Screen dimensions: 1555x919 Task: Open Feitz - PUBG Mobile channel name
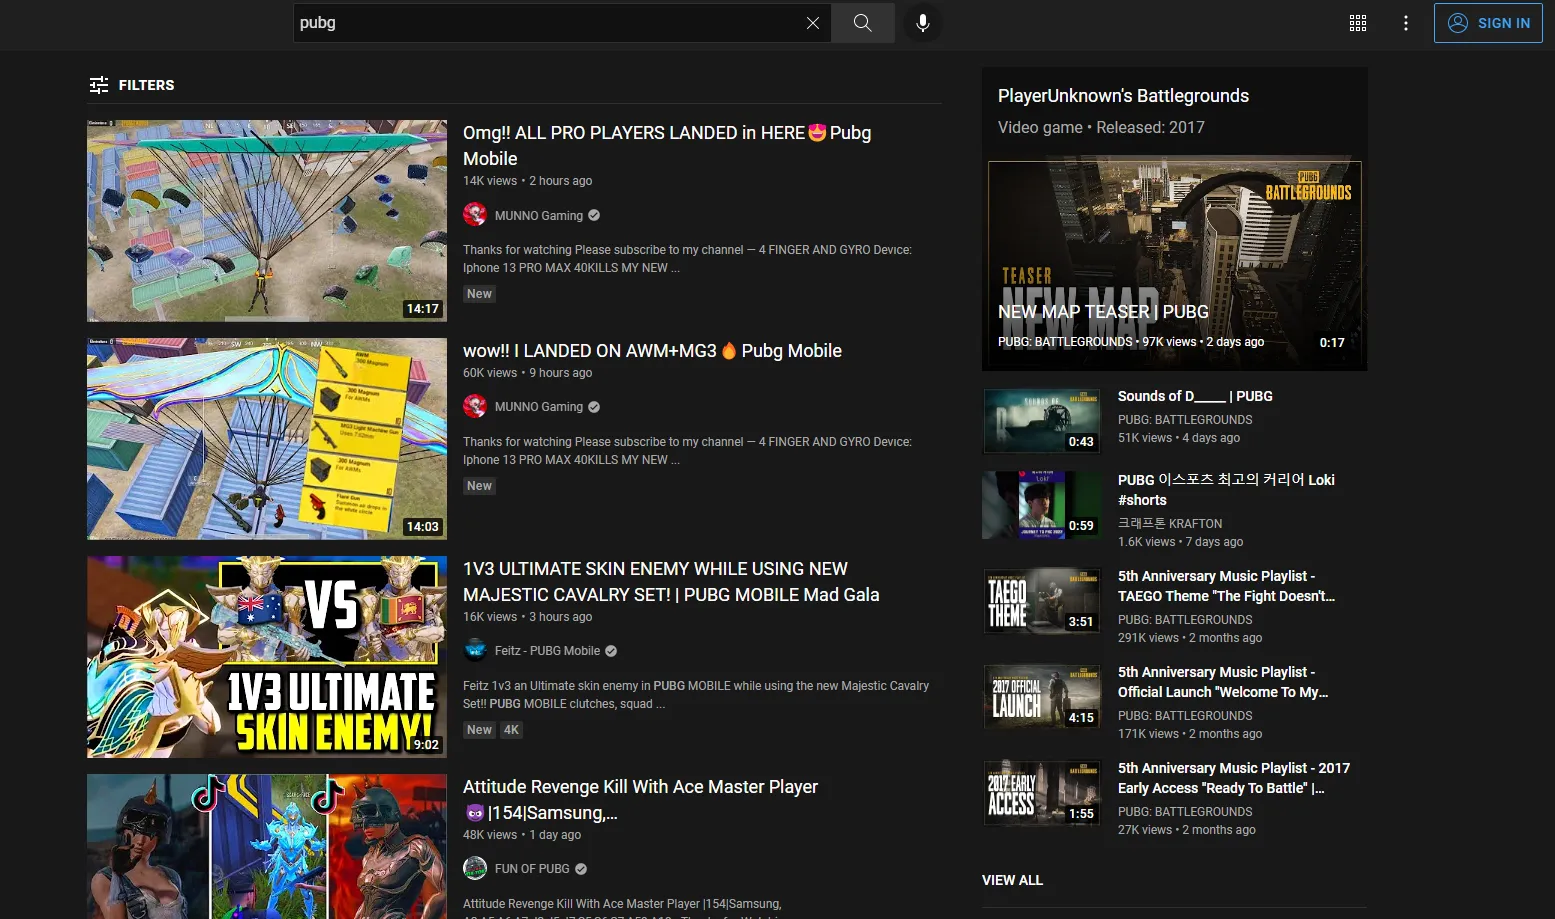pyautogui.click(x=547, y=651)
